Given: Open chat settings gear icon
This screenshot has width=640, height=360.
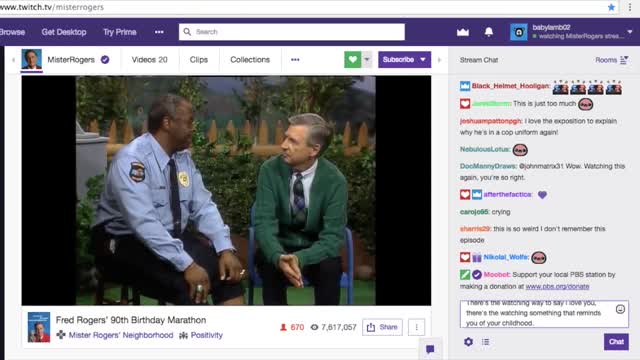Looking at the screenshot, I should [x=468, y=342].
